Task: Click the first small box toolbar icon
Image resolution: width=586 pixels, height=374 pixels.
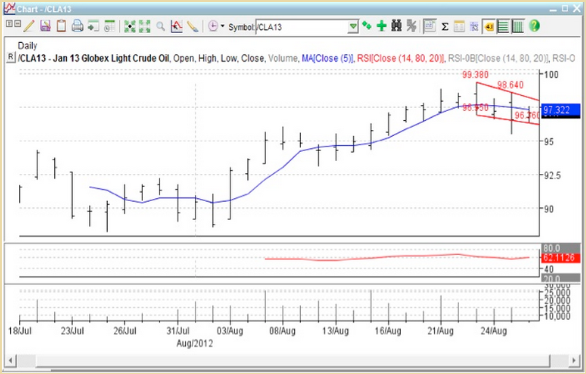Action: coord(9,24)
